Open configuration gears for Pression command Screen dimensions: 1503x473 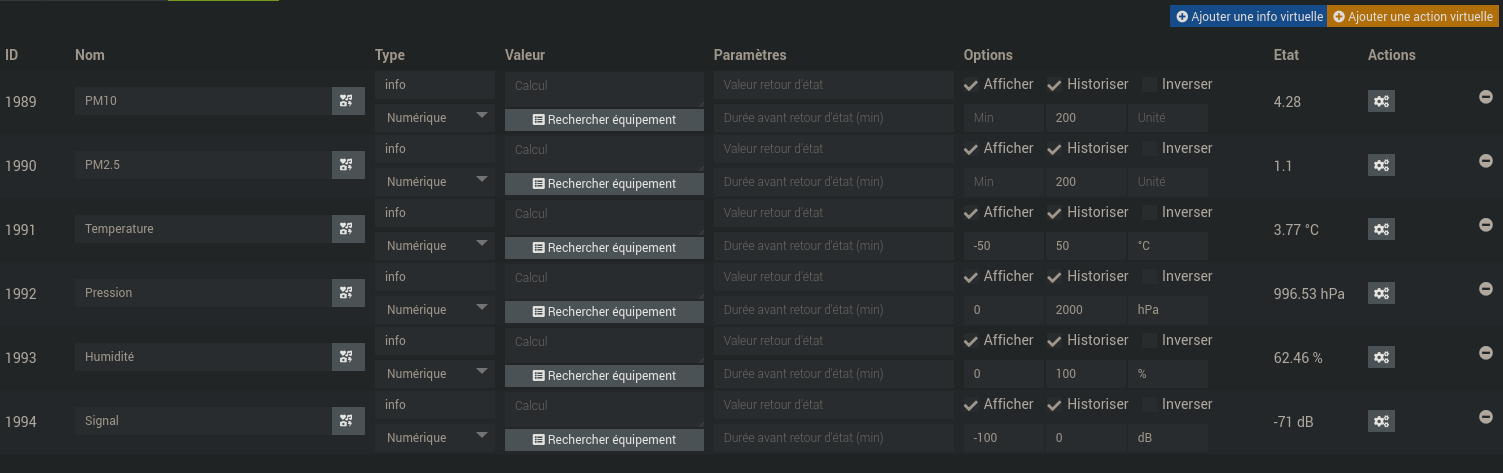(1381, 293)
